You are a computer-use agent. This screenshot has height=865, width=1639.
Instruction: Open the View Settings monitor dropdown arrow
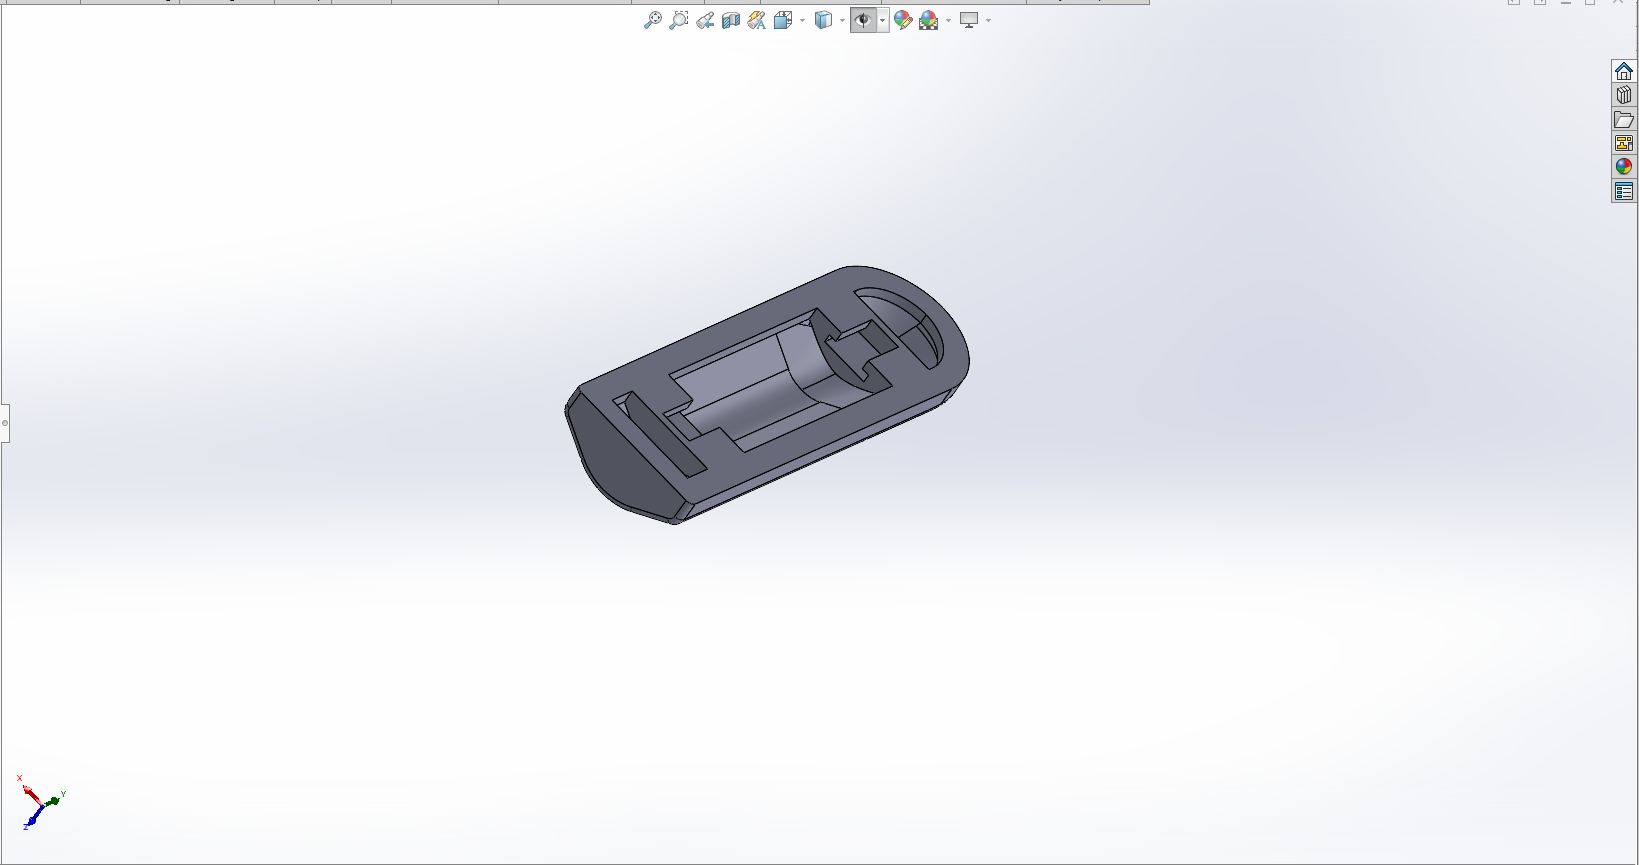click(x=988, y=21)
